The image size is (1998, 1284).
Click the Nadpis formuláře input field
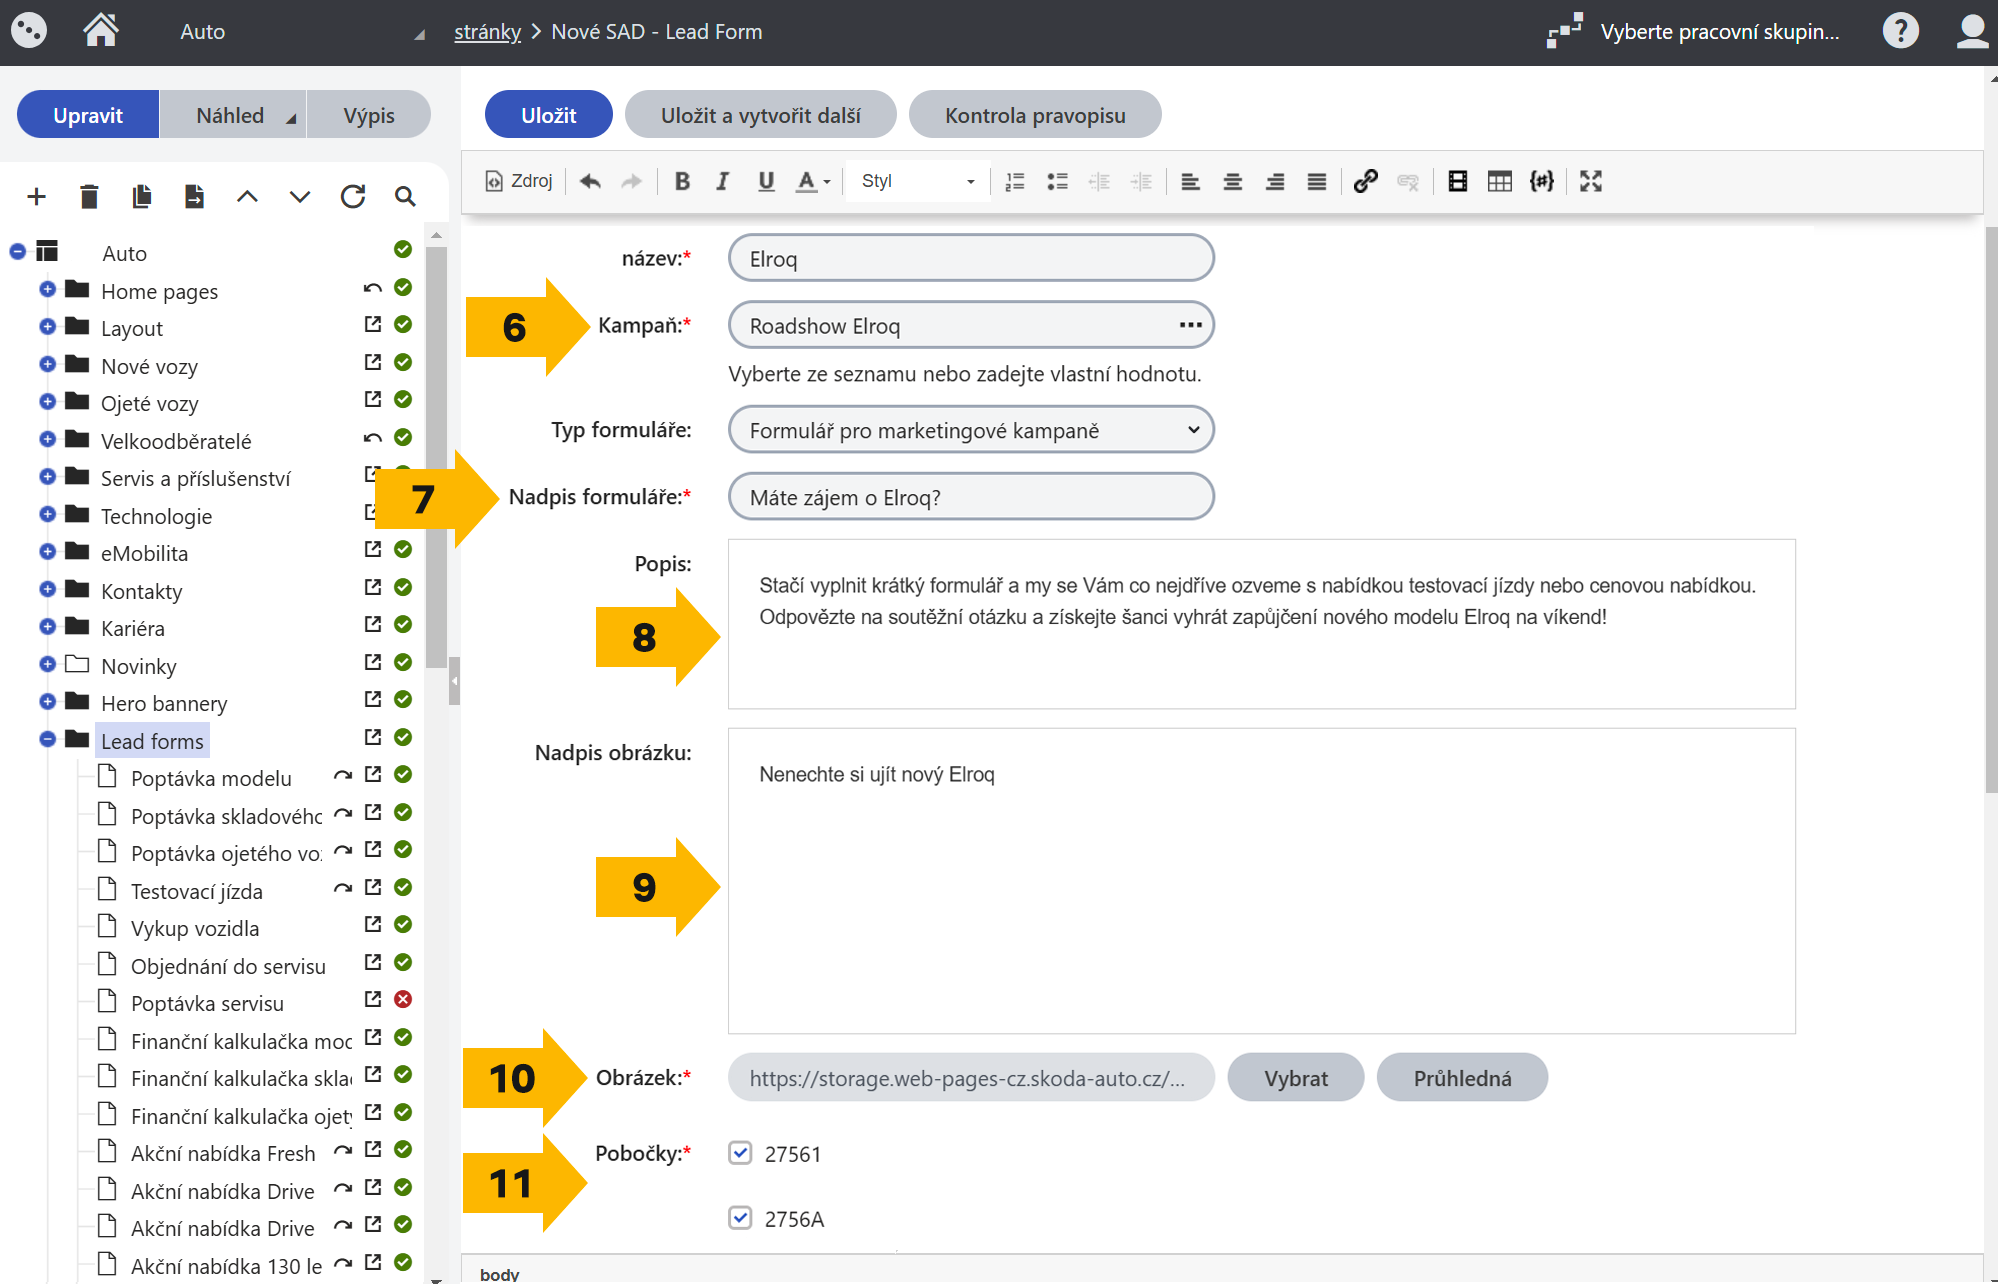coord(971,497)
